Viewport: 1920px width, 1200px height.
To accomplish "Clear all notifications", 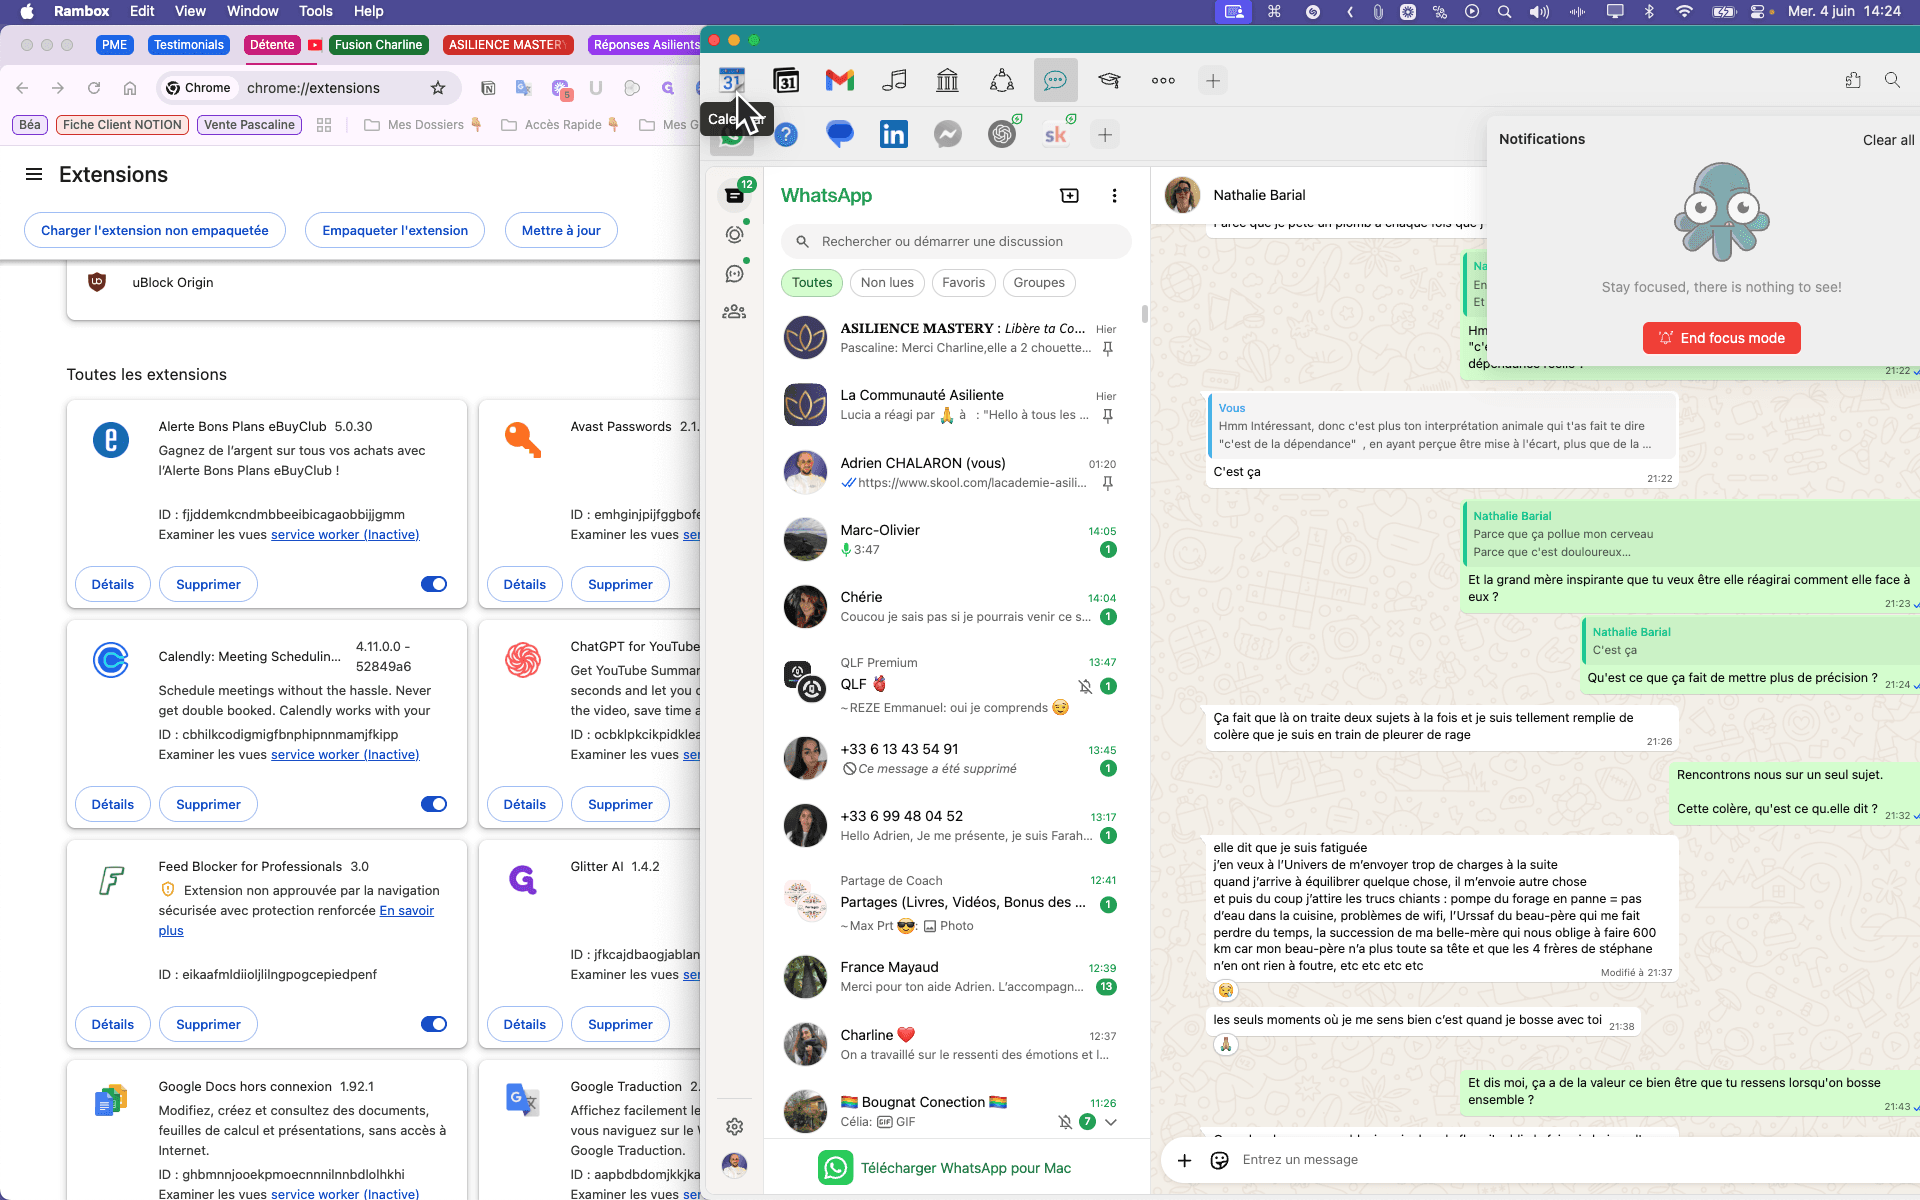I will click(1888, 140).
